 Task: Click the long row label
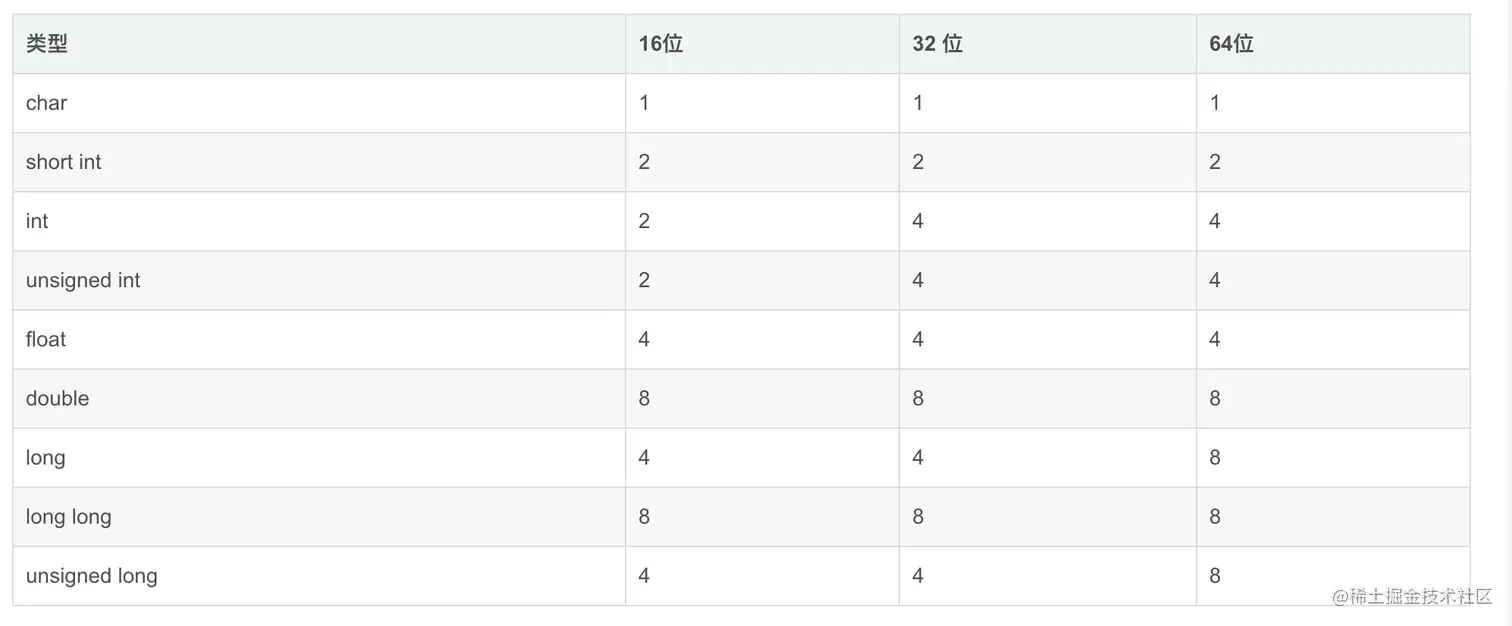46,457
